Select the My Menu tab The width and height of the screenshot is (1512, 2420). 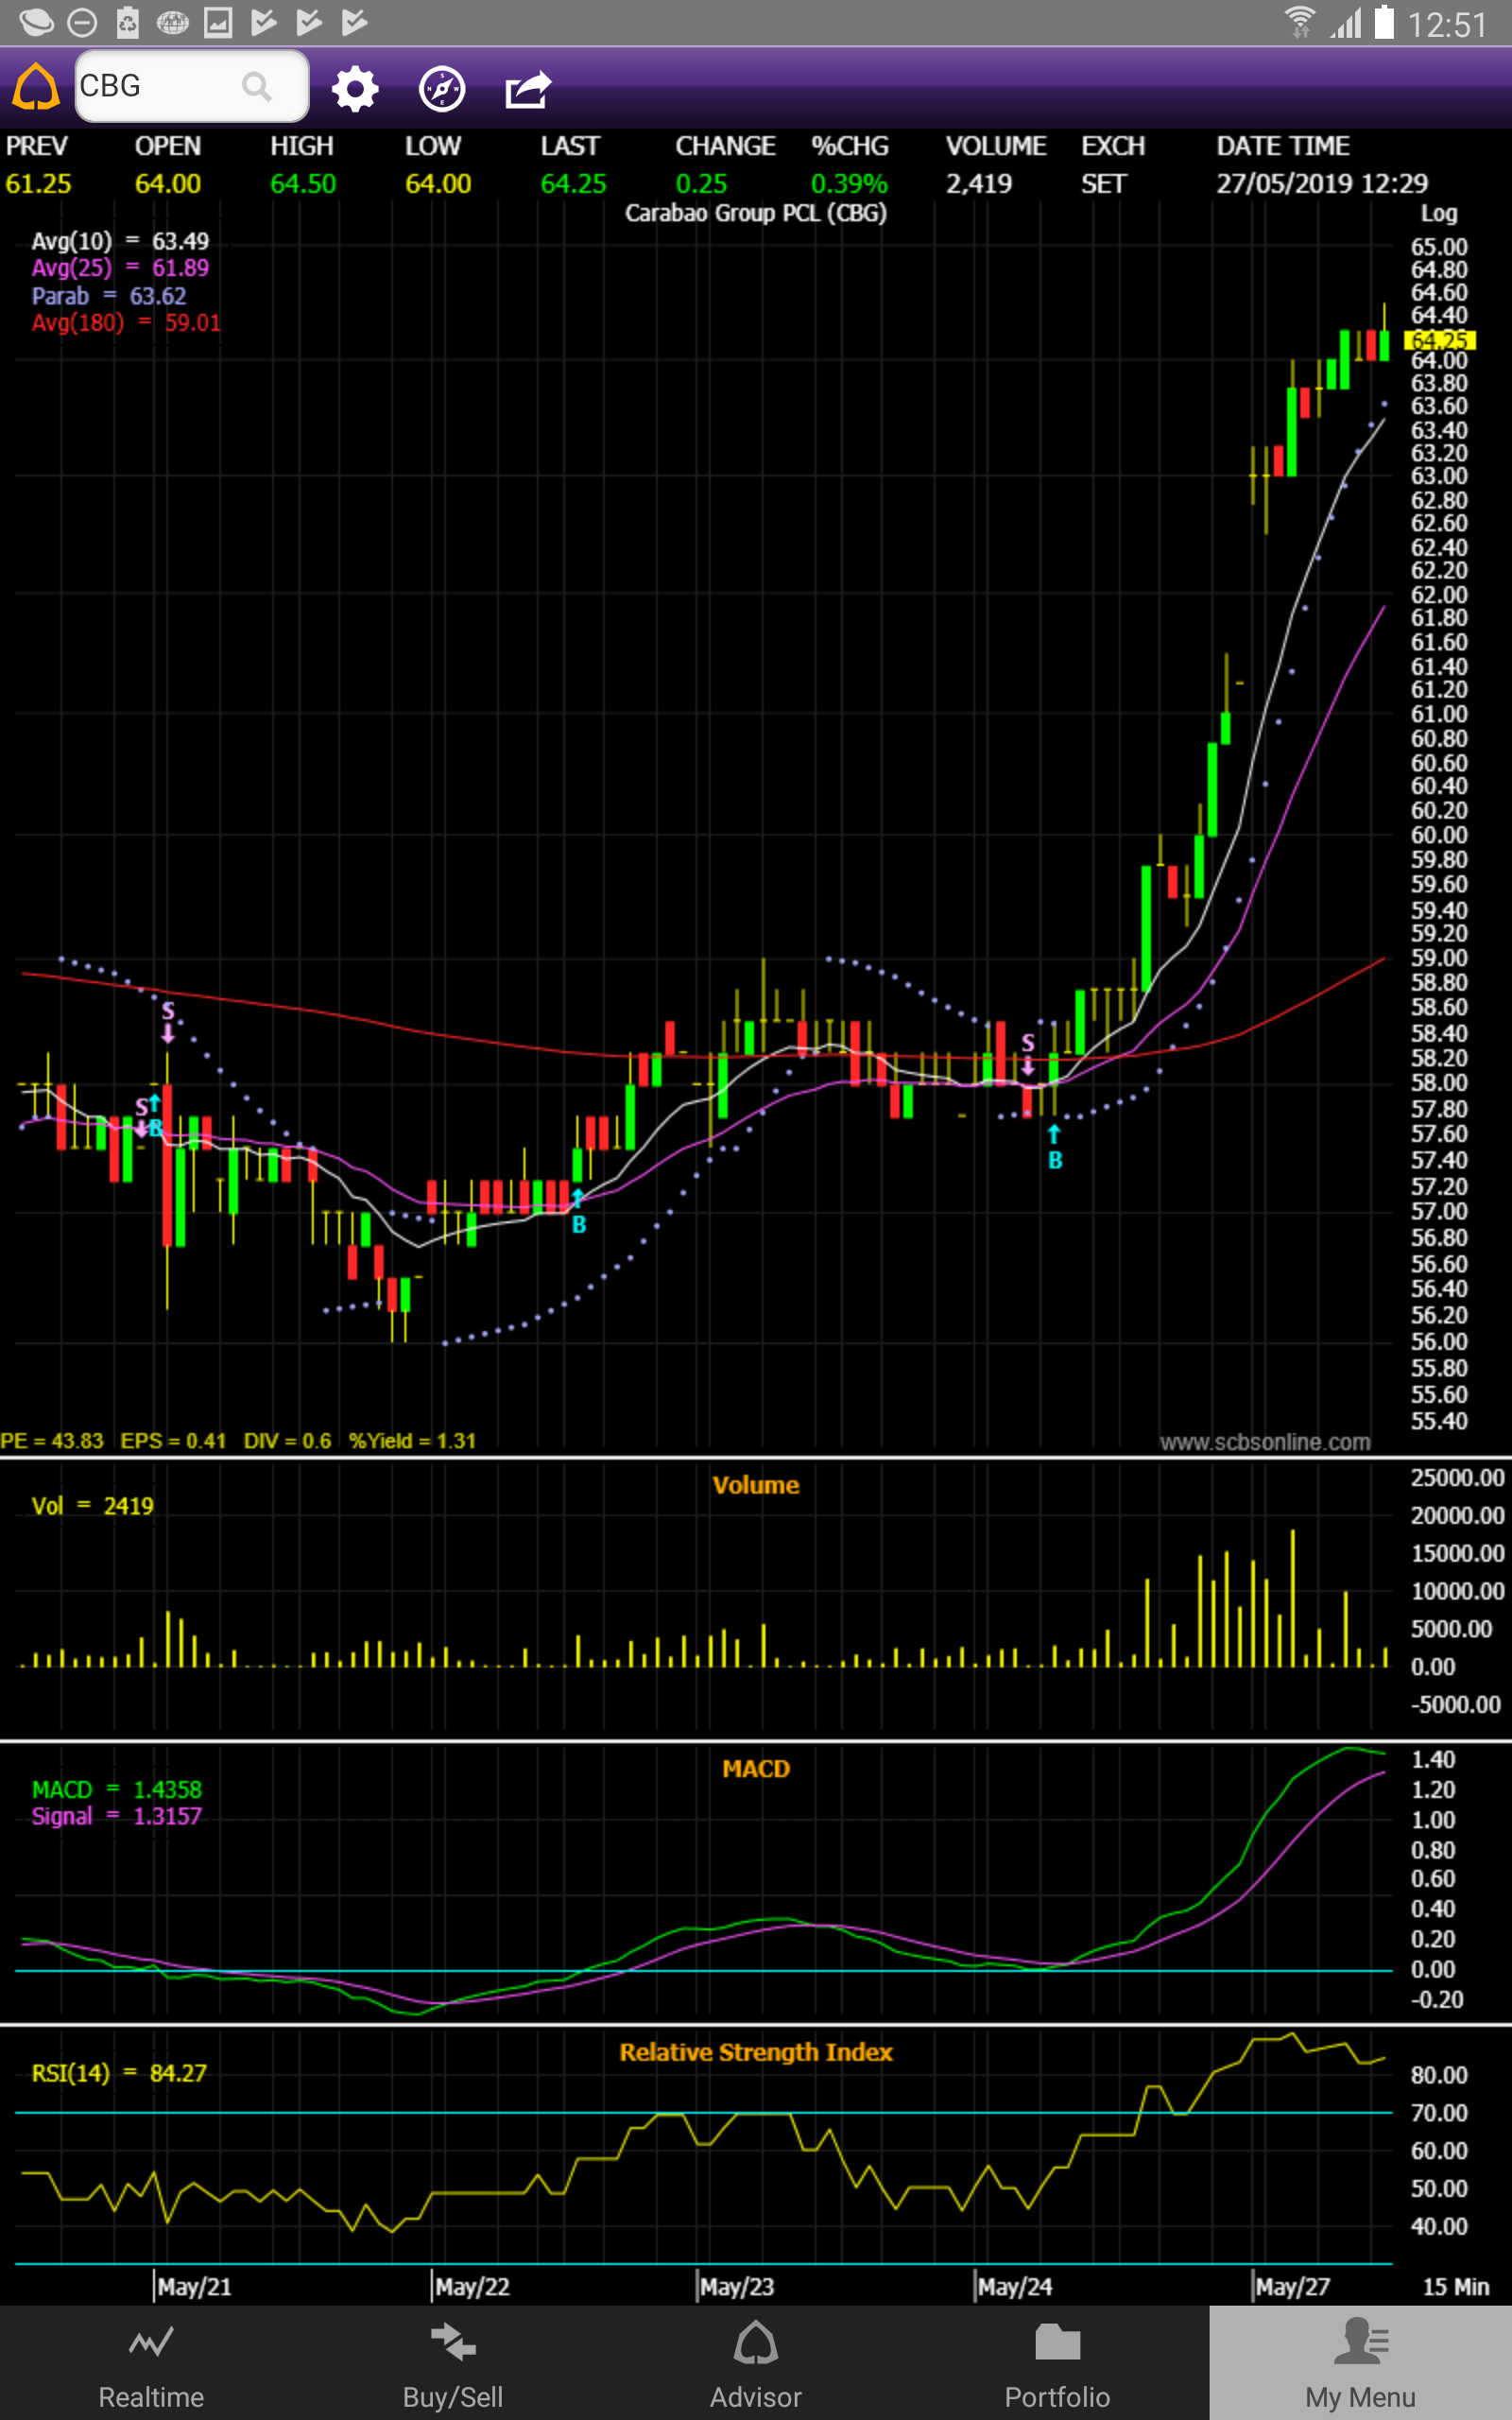(x=1361, y=2364)
